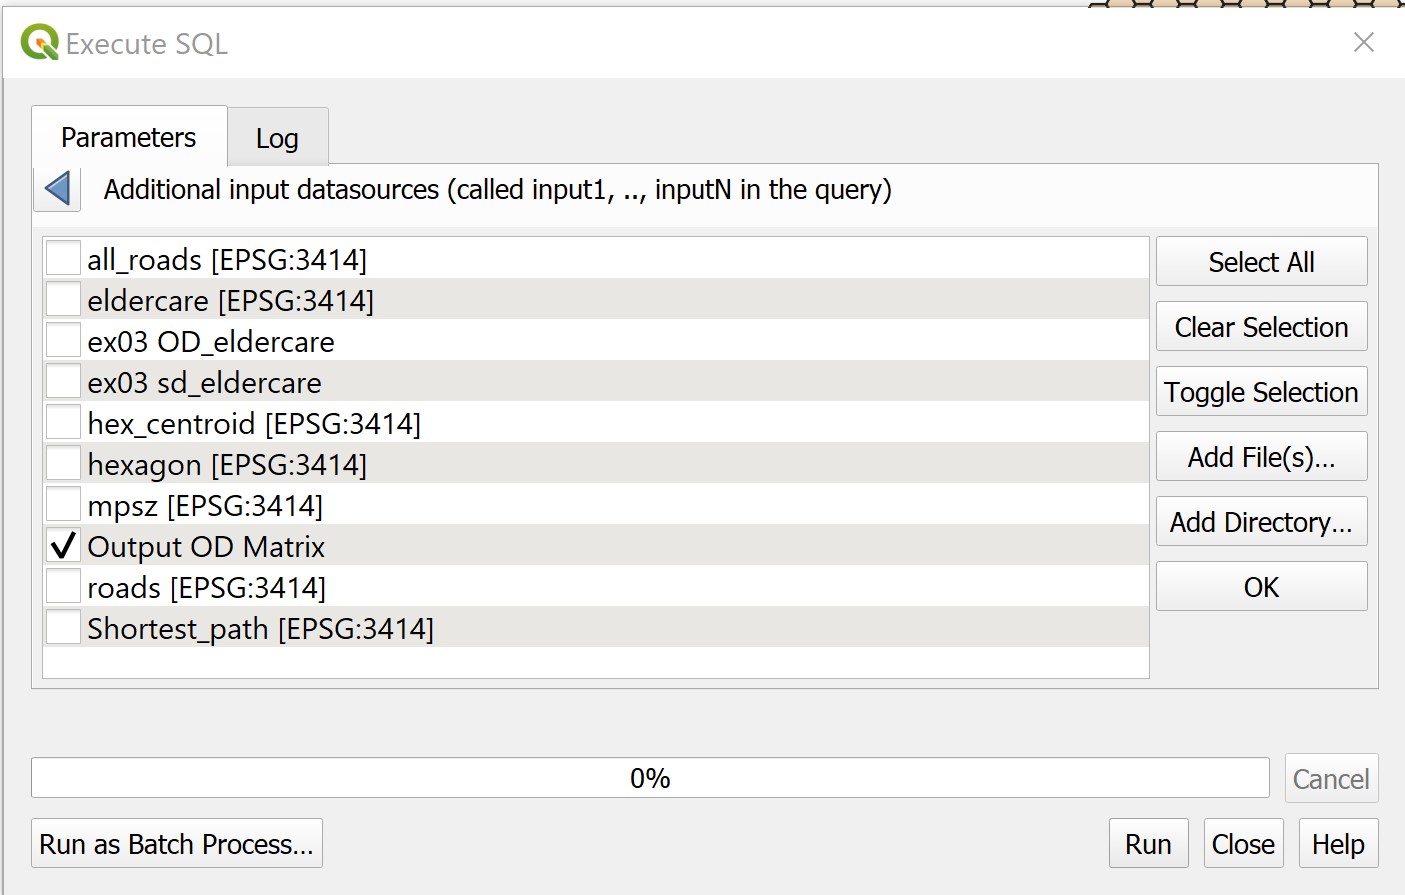Click the QGIS logo in title bar
This screenshot has width=1405, height=895.
(x=40, y=43)
